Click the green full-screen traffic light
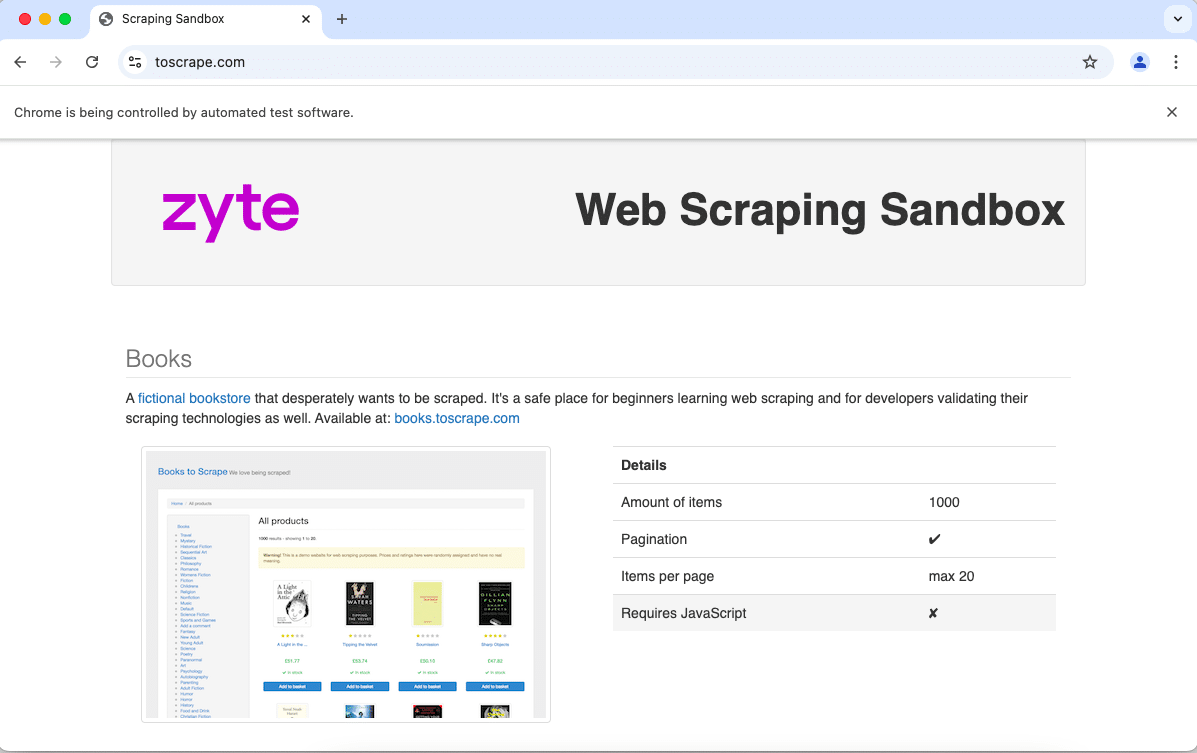Screen dimensions: 1197x753 65,18
